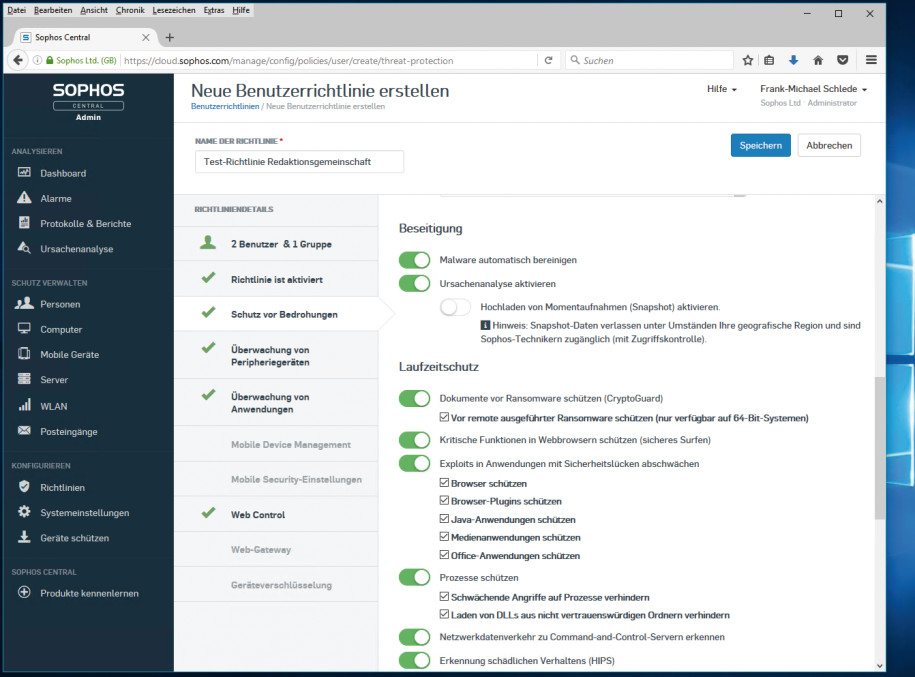
Task: Go back with the browser back arrow
Action: pyautogui.click(x=18, y=60)
